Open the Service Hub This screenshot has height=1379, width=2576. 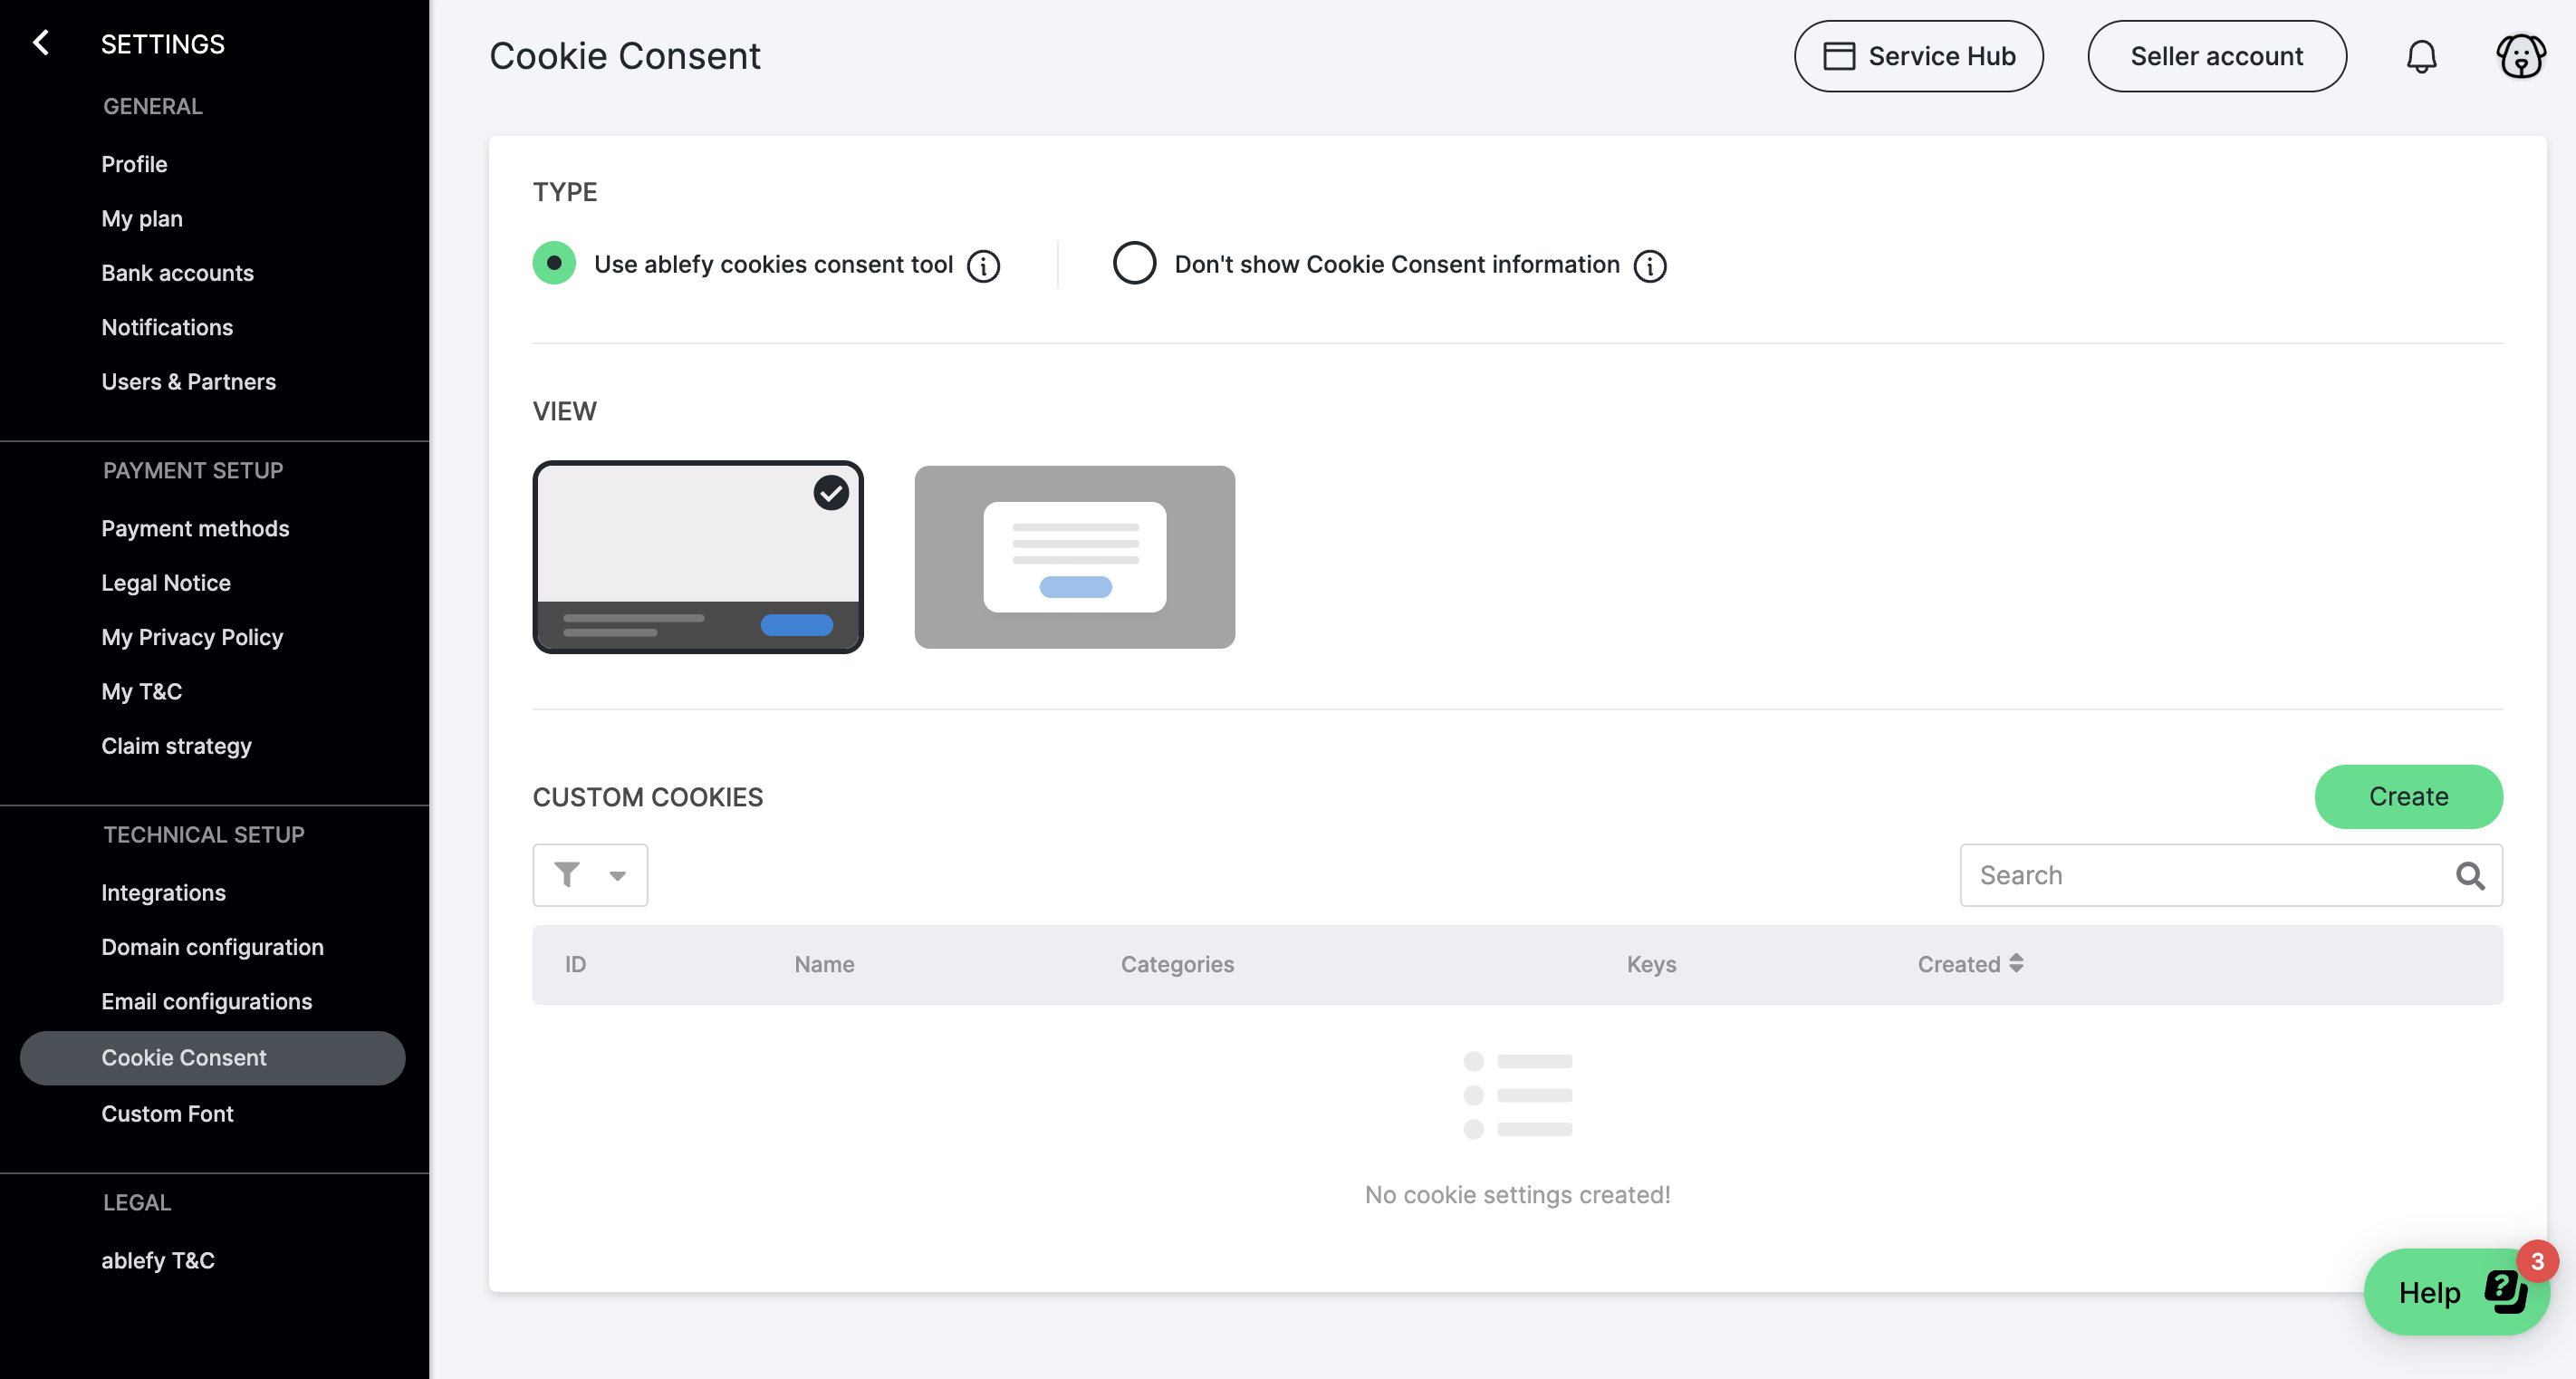[1918, 56]
